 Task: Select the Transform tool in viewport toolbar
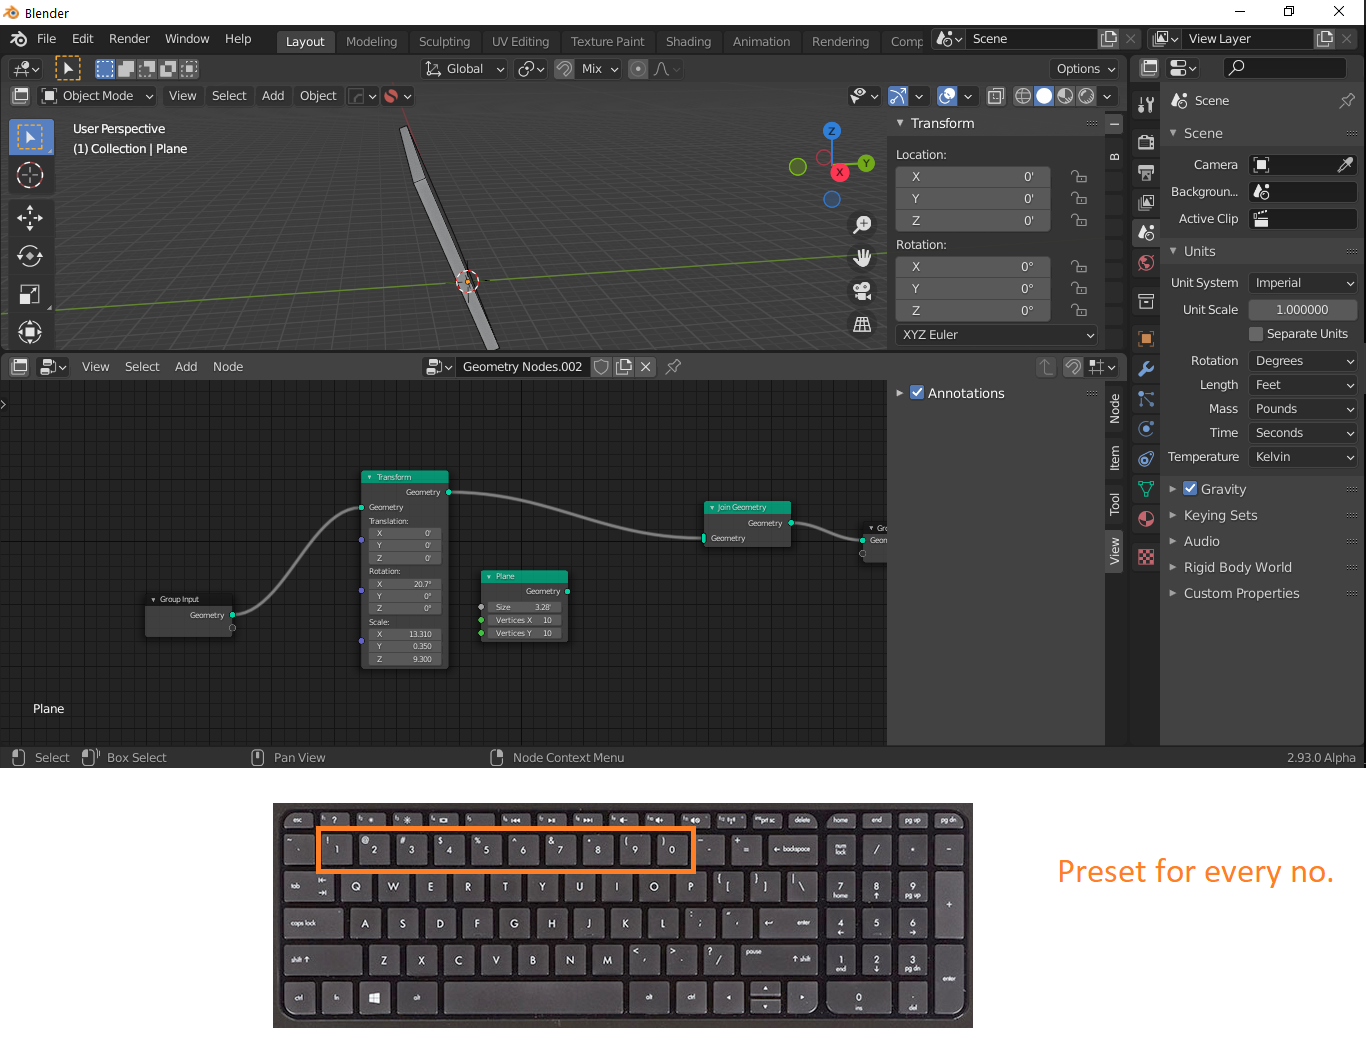point(30,332)
